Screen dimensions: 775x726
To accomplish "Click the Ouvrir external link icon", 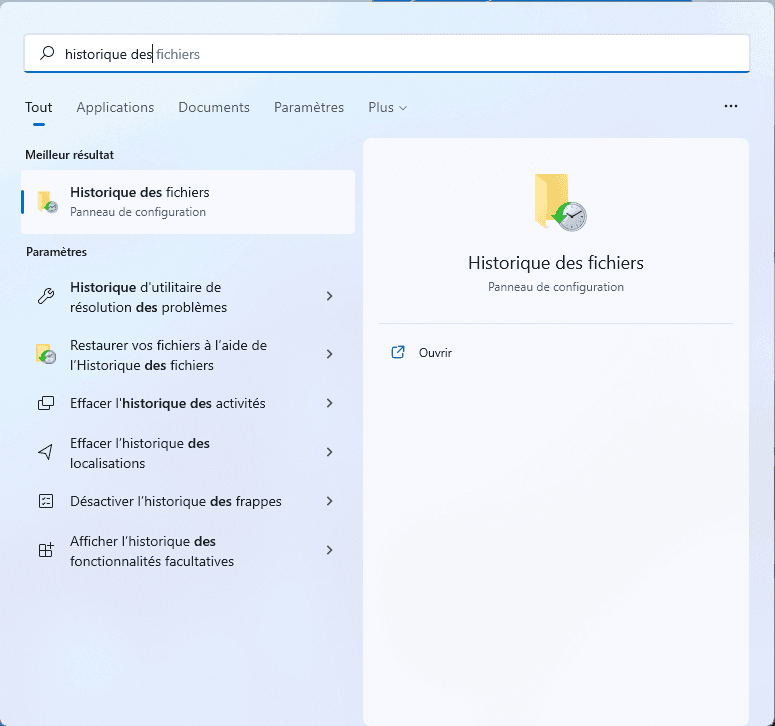I will [398, 353].
